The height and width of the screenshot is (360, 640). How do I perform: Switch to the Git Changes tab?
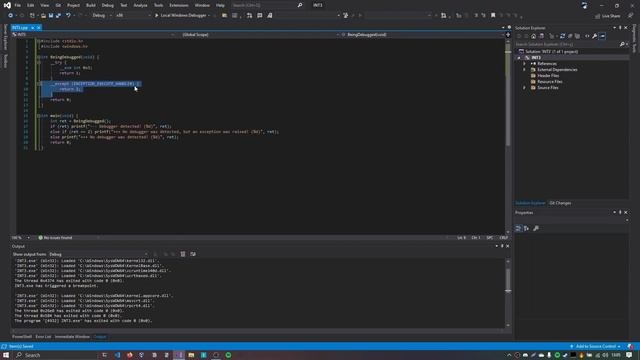560,203
